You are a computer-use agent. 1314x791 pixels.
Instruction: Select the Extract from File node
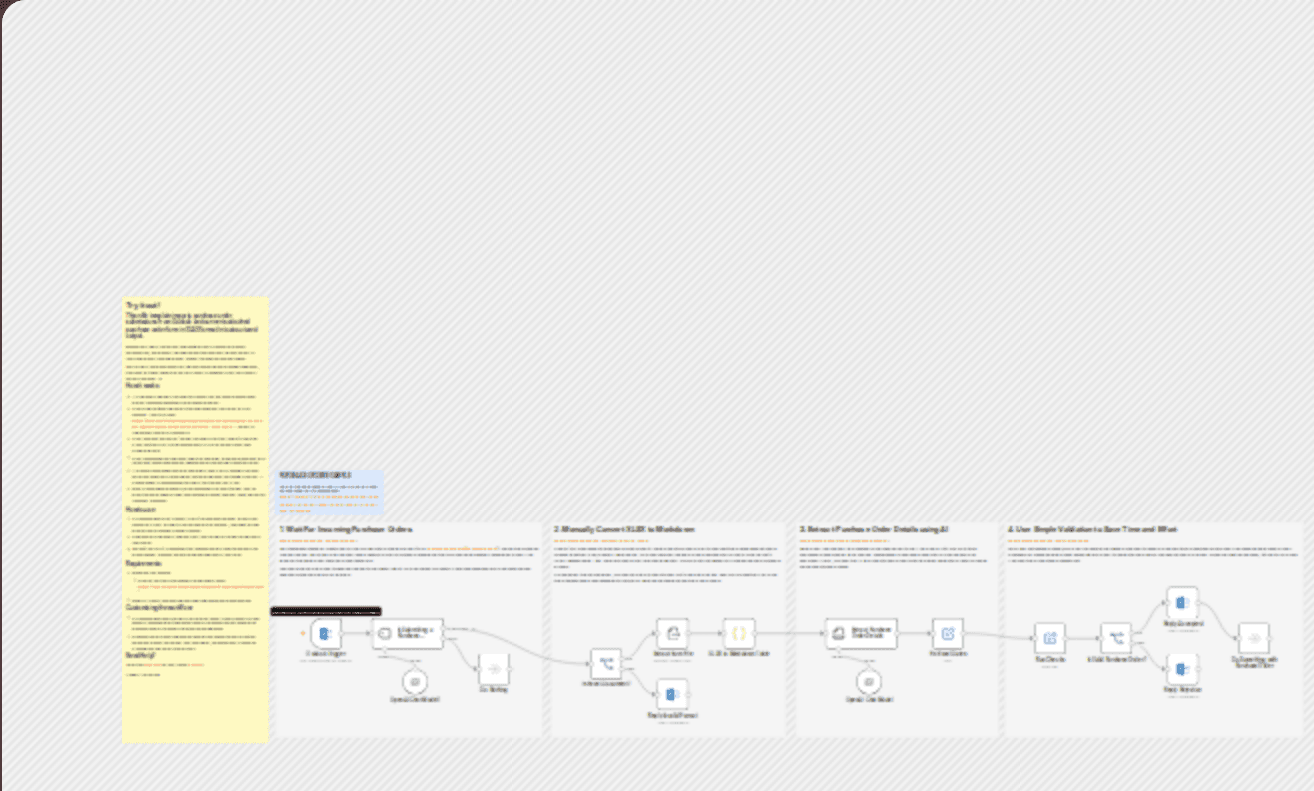(673, 633)
